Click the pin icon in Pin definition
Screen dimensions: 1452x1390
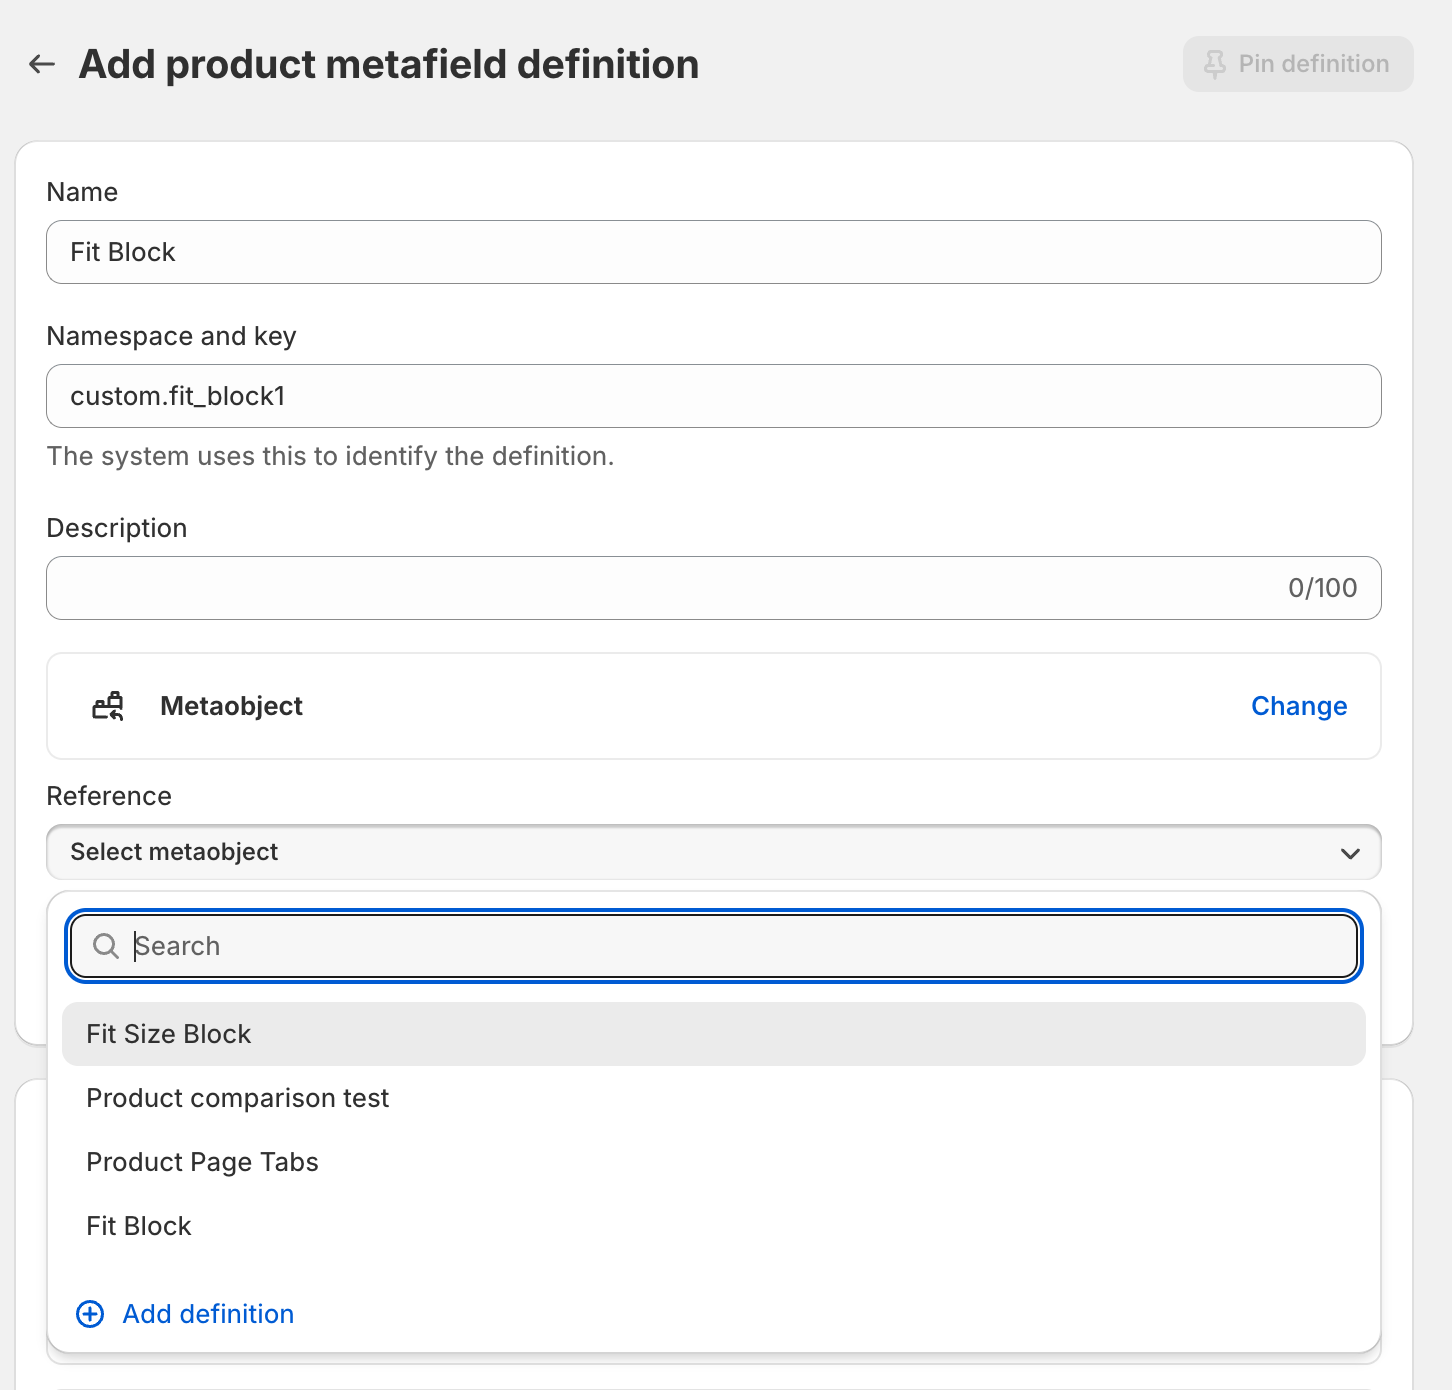tap(1215, 64)
